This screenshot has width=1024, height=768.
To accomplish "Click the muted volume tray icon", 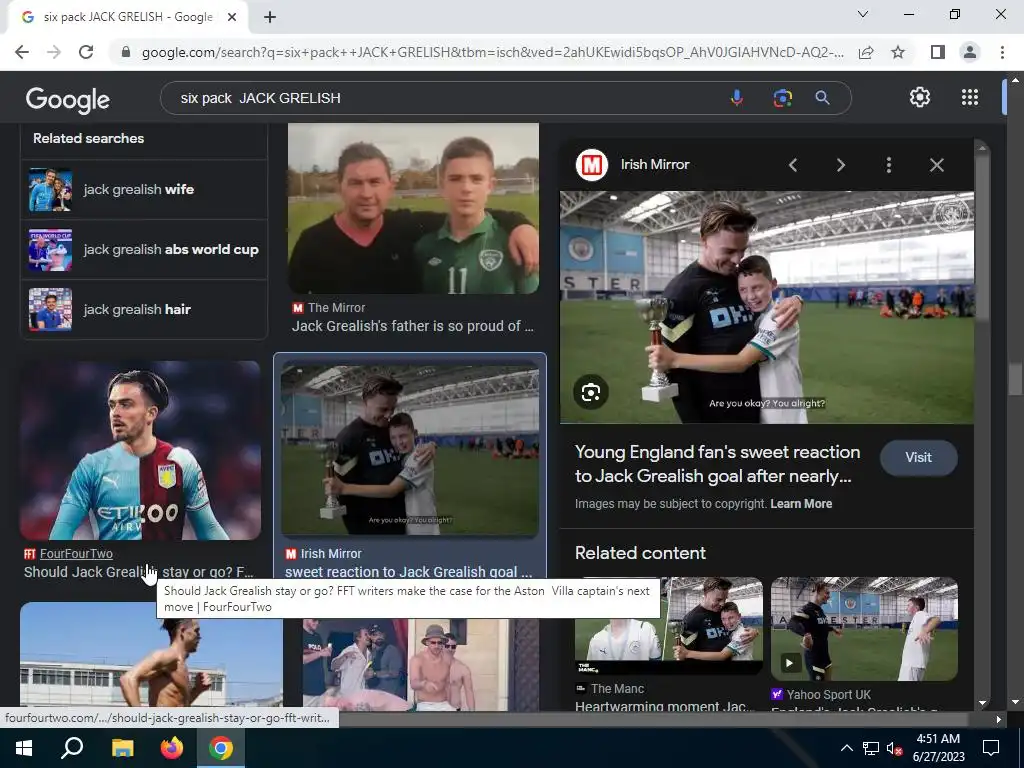I will tap(895, 748).
